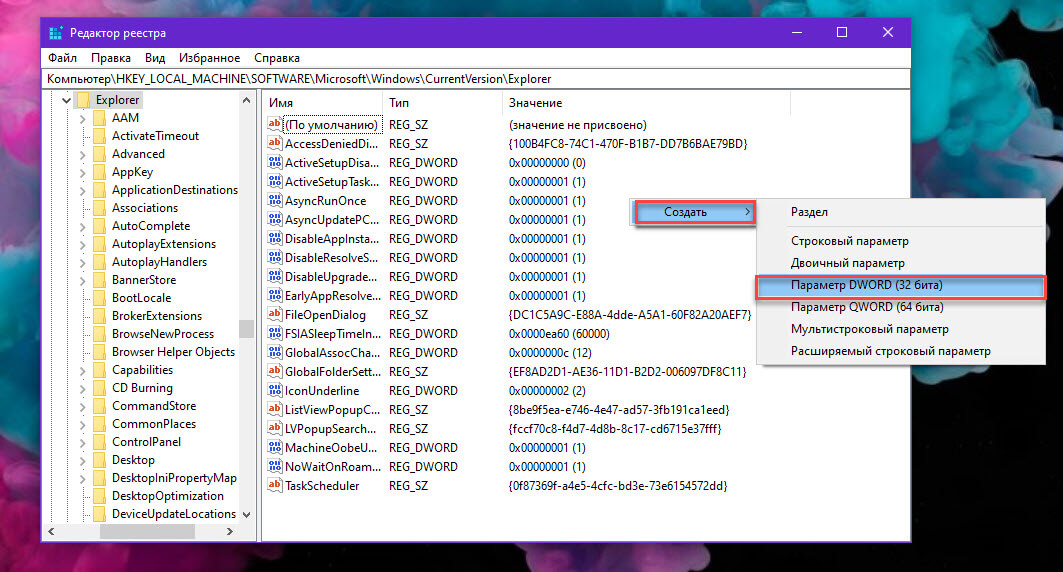Click tree panel scroll up arrow
Viewport: 1063px width, 572px height.
point(246,100)
